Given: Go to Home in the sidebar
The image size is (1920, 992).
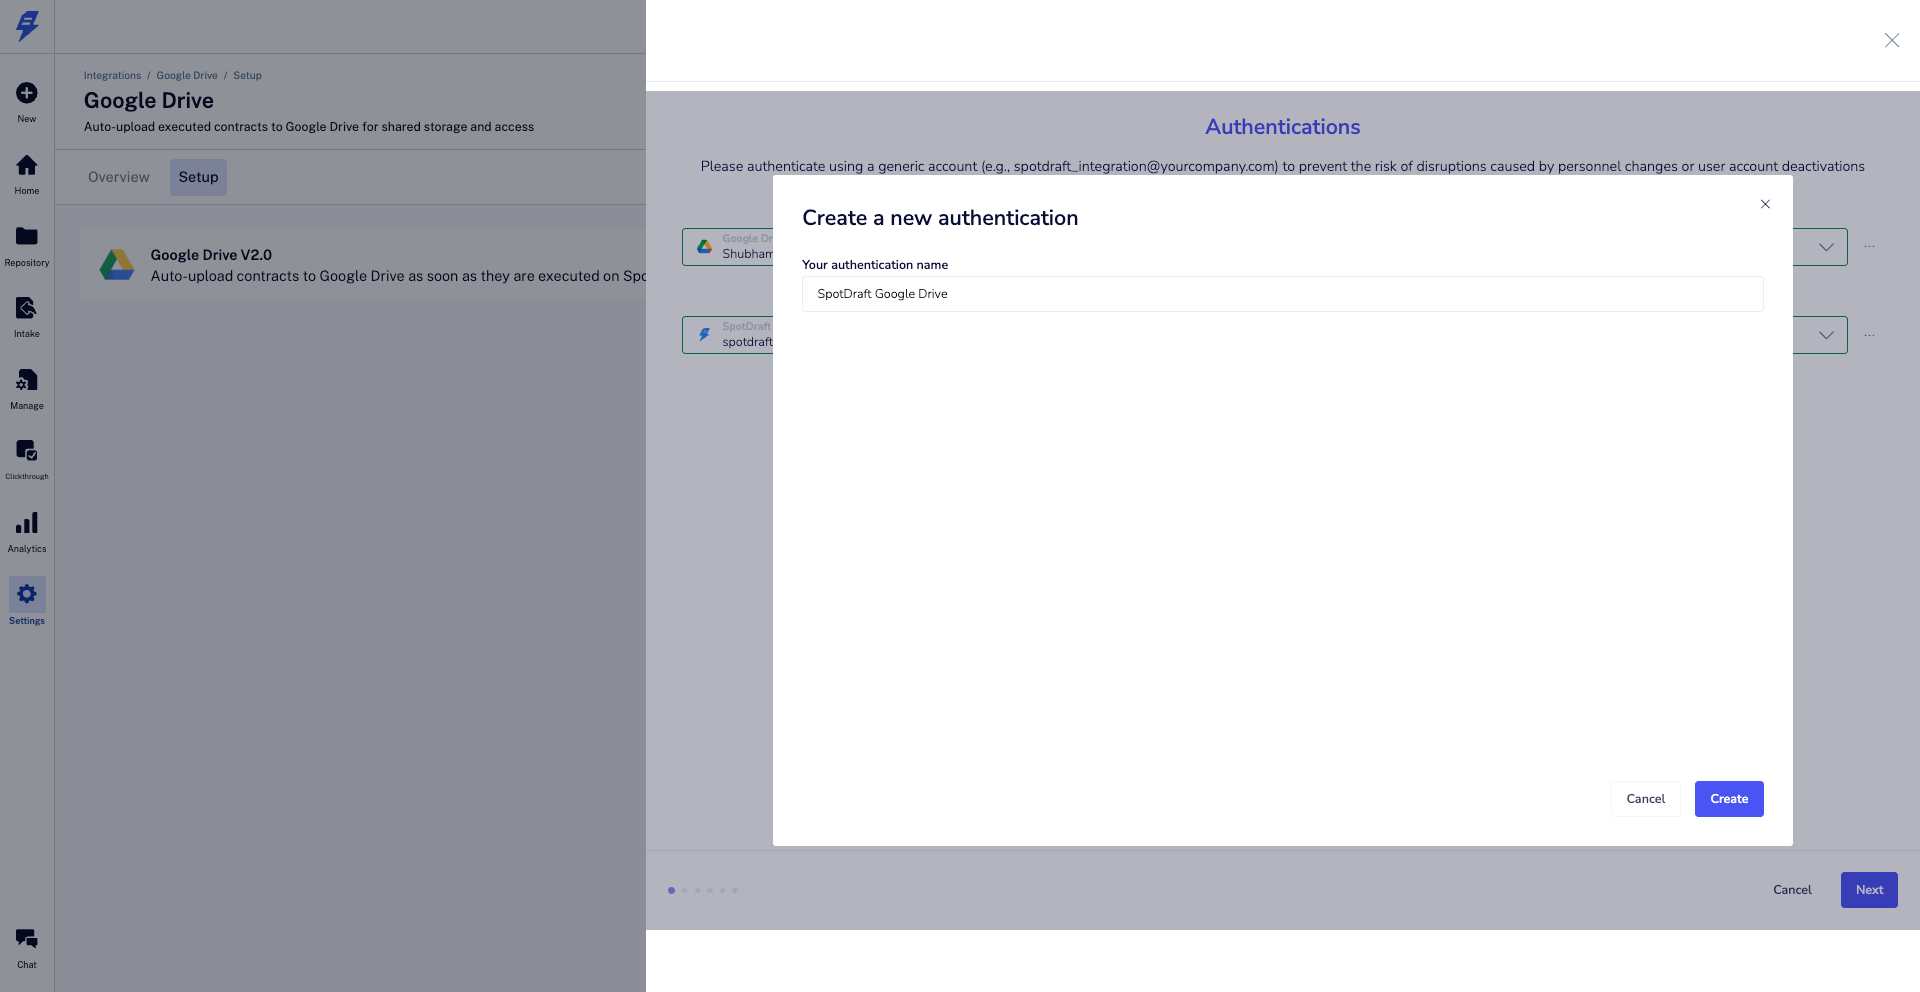Looking at the screenshot, I should pos(27,165).
